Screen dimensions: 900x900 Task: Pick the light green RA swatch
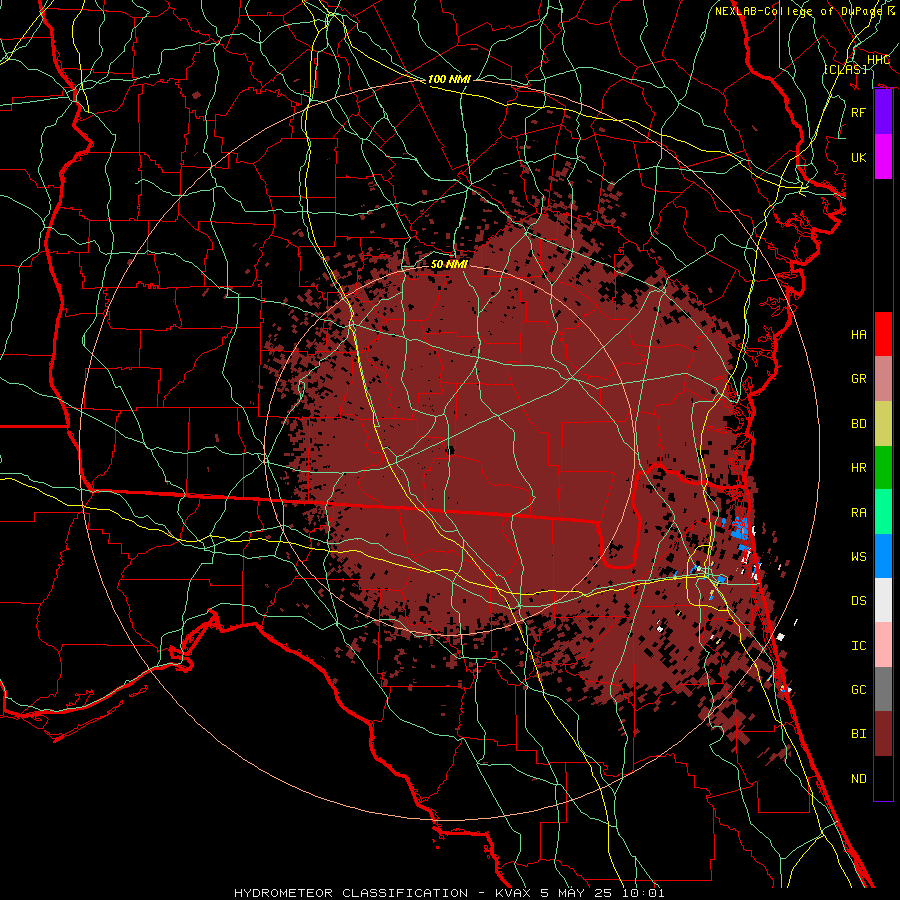coord(883,512)
